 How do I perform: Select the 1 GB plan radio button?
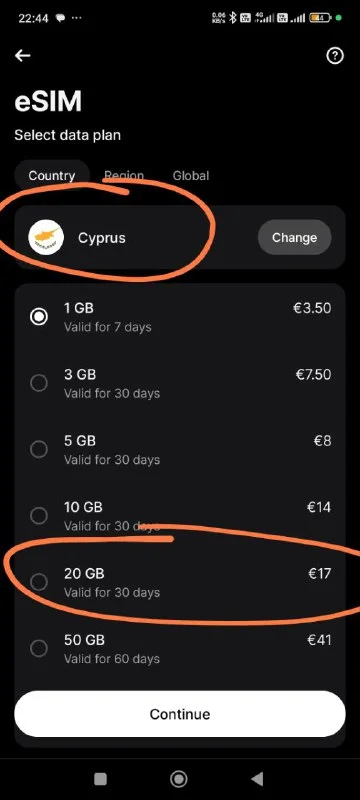tap(39, 317)
